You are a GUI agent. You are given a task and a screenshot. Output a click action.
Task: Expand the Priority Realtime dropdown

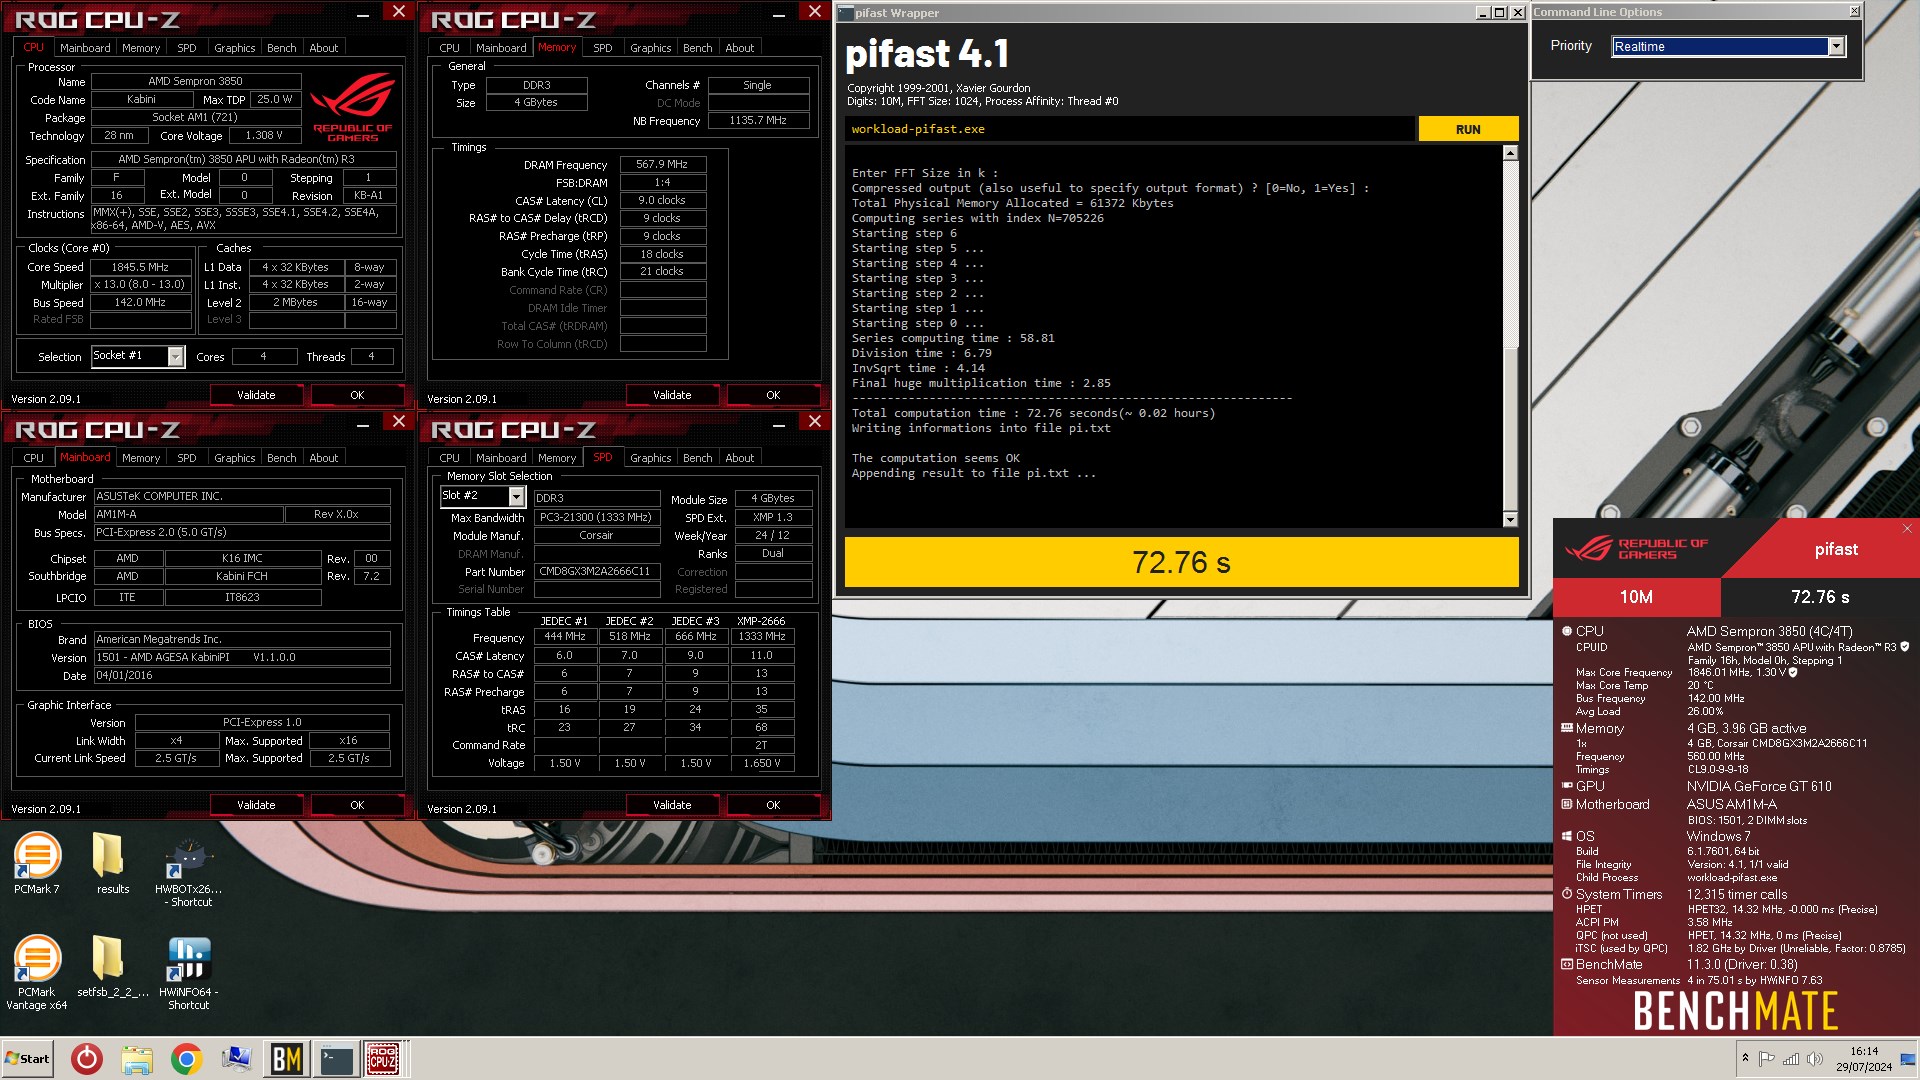pos(1836,47)
